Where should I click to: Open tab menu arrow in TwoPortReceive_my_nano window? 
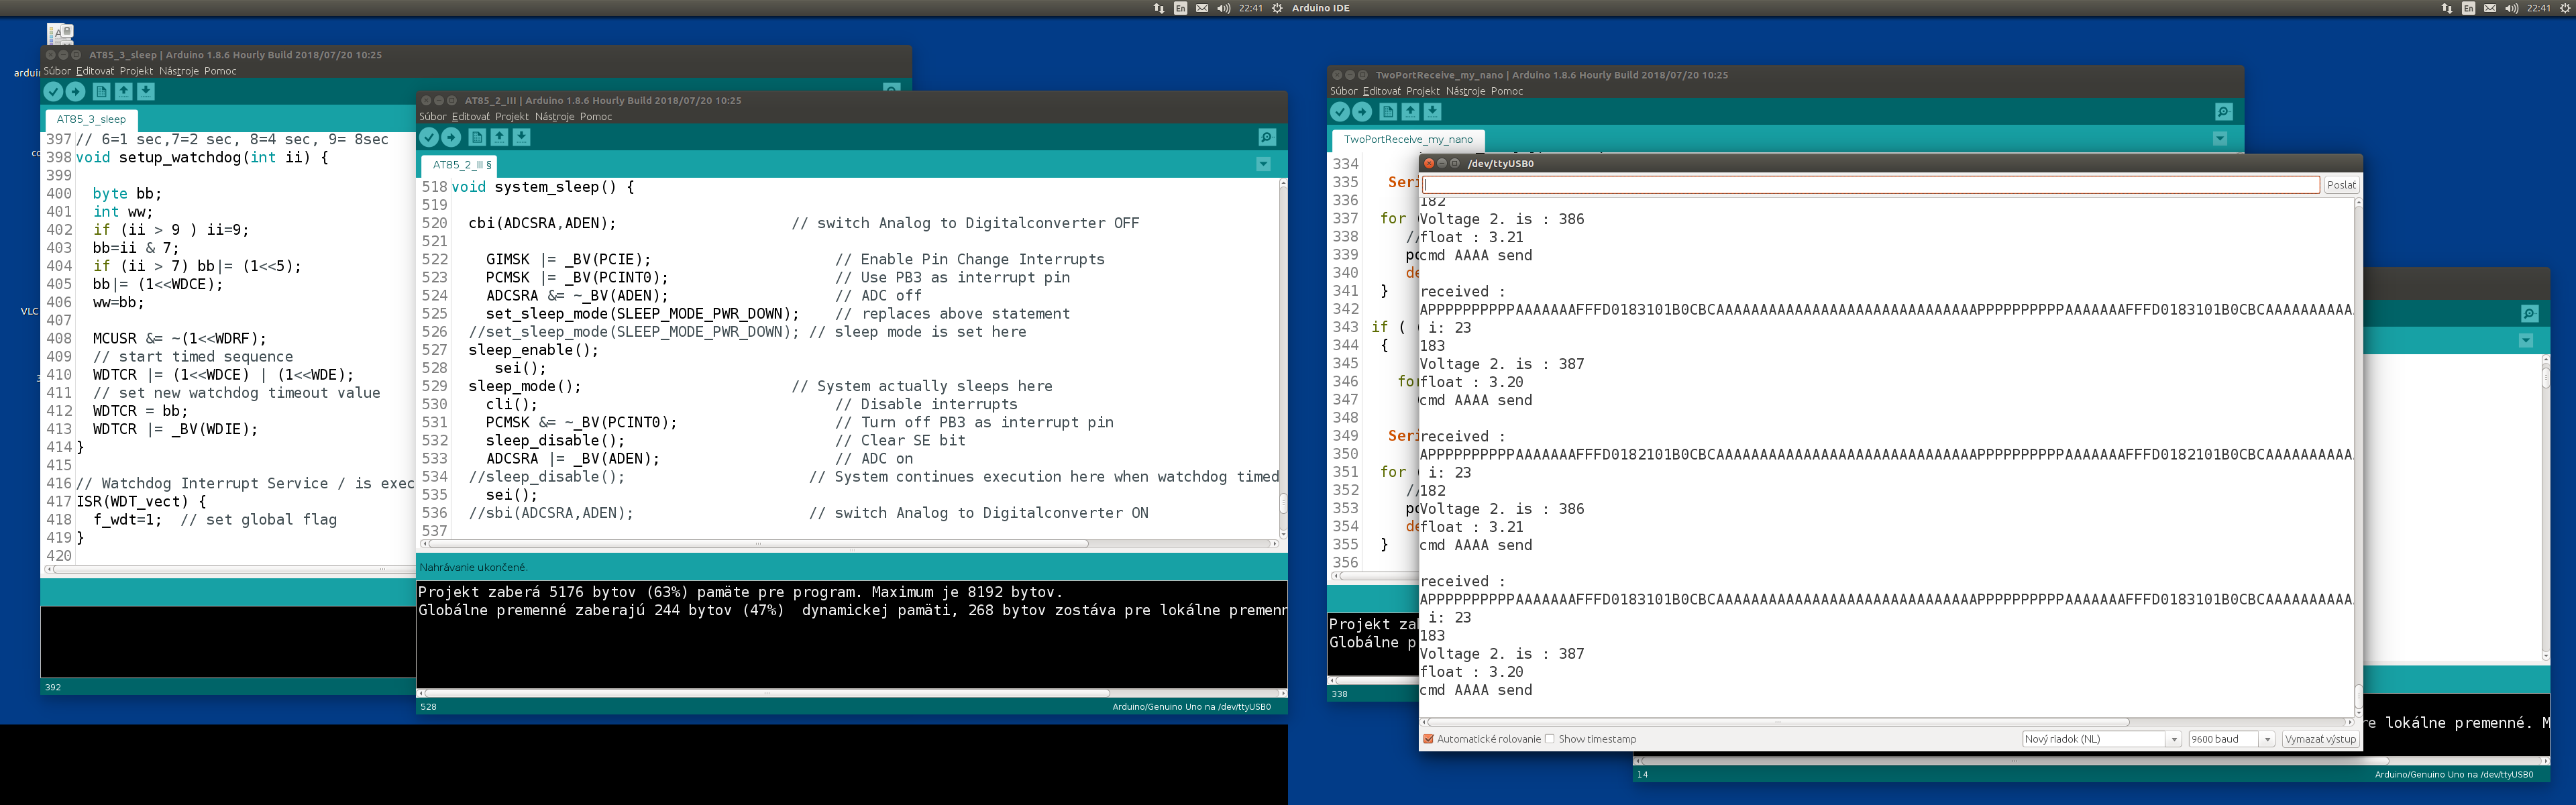coord(2220,139)
